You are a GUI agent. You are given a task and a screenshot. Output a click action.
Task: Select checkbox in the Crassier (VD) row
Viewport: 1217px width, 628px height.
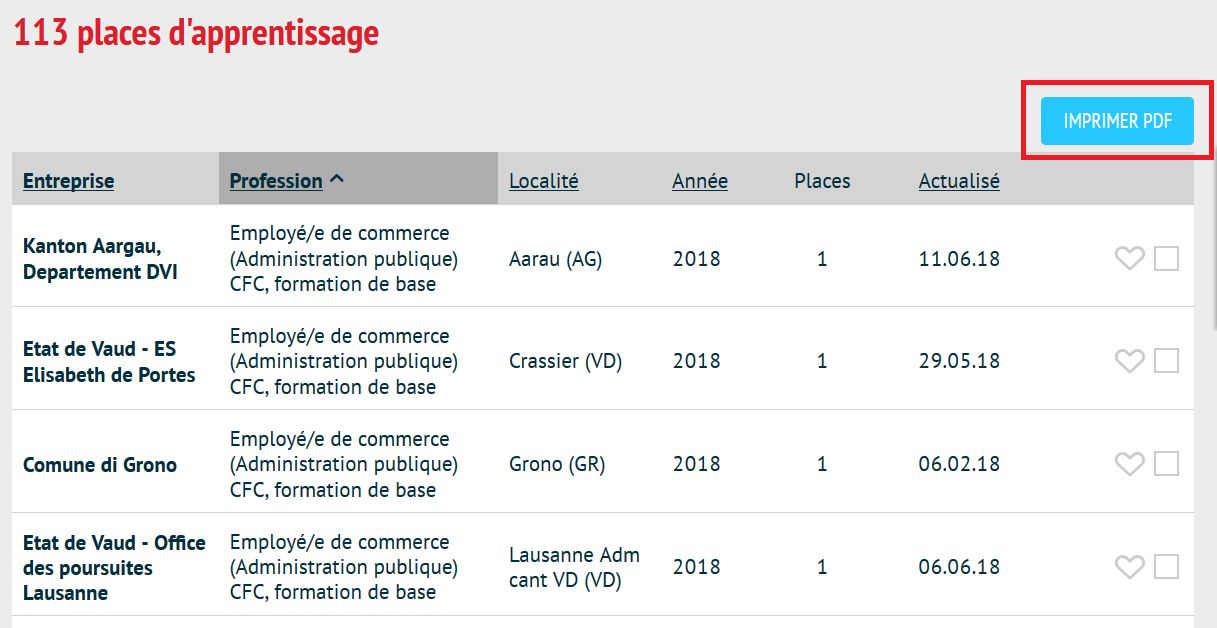click(x=1166, y=361)
